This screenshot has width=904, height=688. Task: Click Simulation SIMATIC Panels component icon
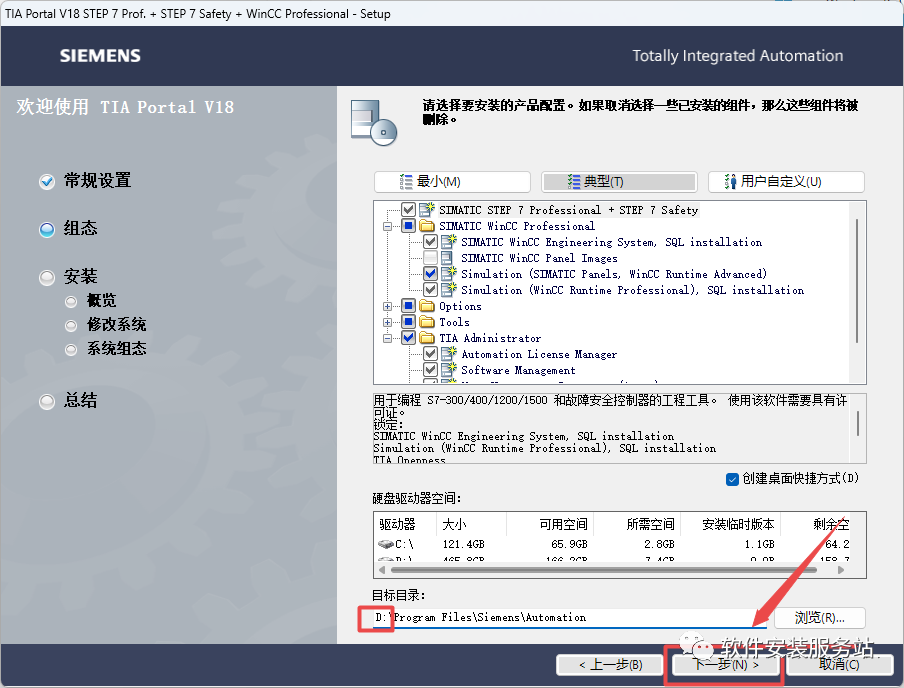point(449,273)
